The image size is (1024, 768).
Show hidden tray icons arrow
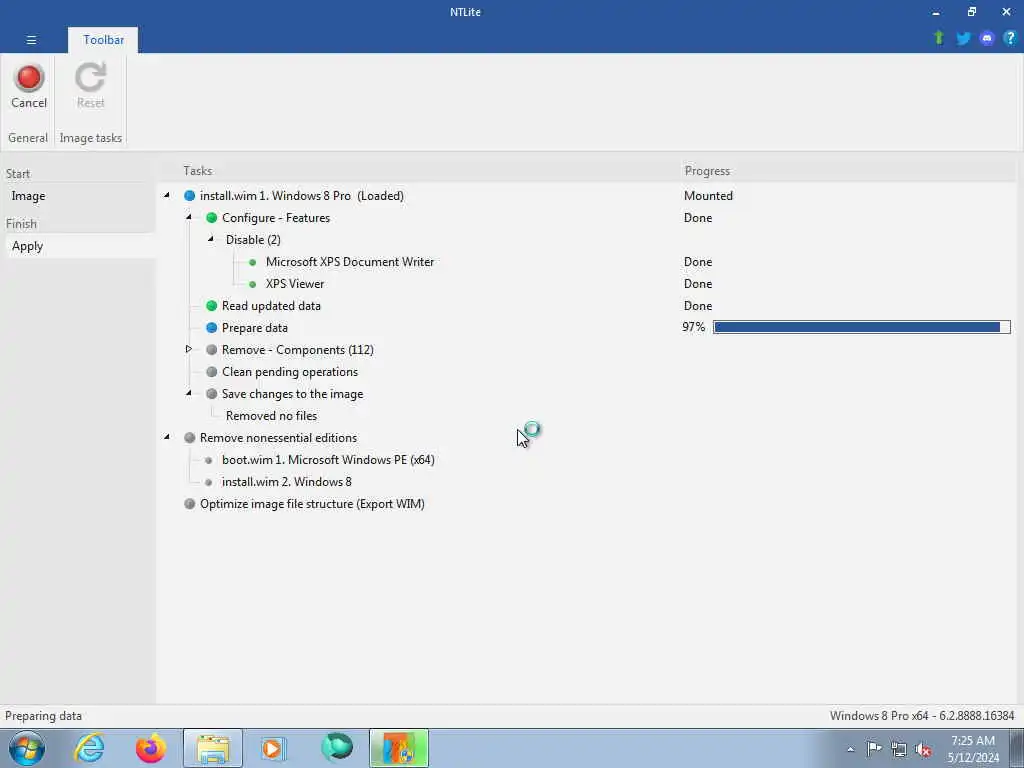(850, 750)
